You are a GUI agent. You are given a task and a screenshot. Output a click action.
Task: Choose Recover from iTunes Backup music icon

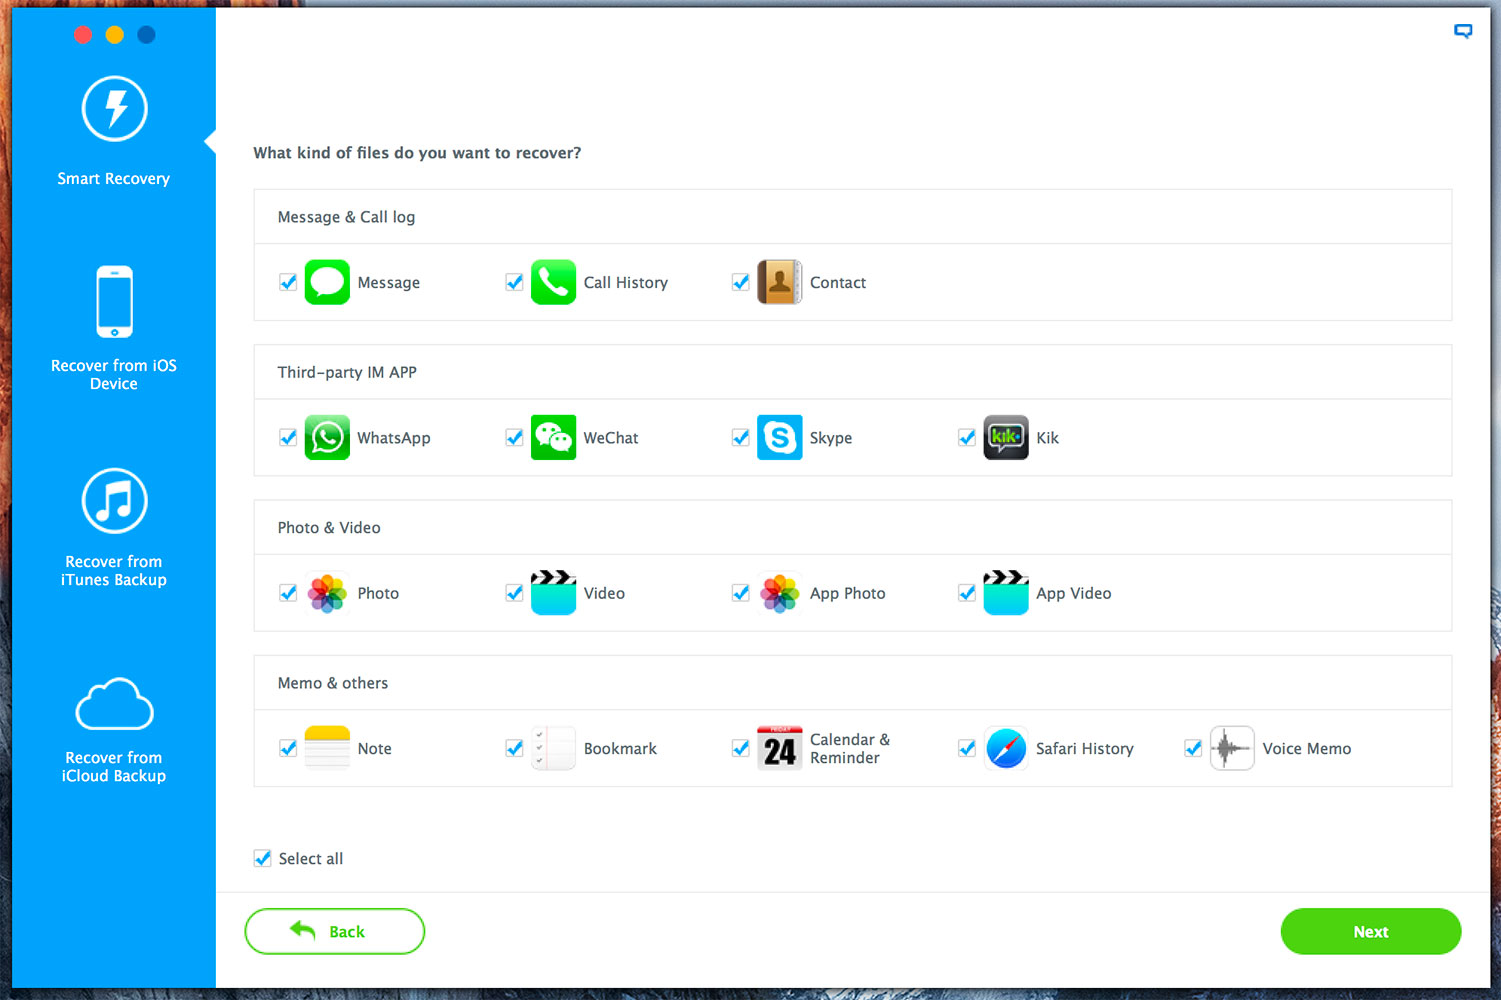115,500
